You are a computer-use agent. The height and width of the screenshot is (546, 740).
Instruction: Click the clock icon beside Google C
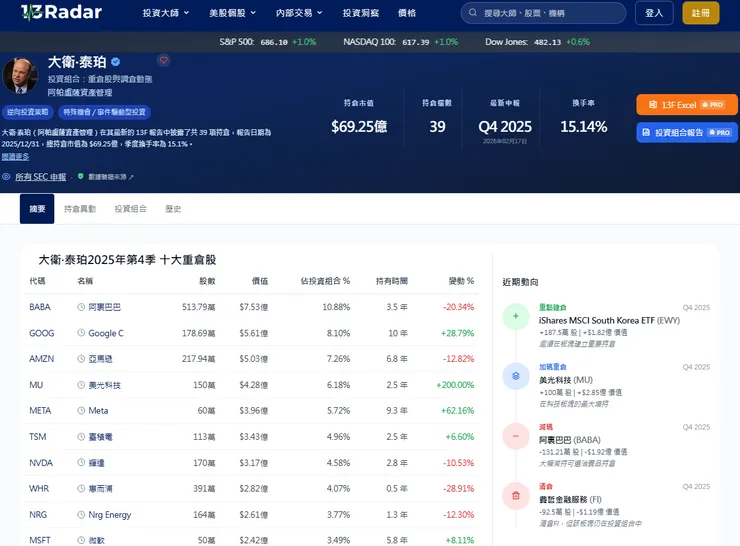coord(81,333)
